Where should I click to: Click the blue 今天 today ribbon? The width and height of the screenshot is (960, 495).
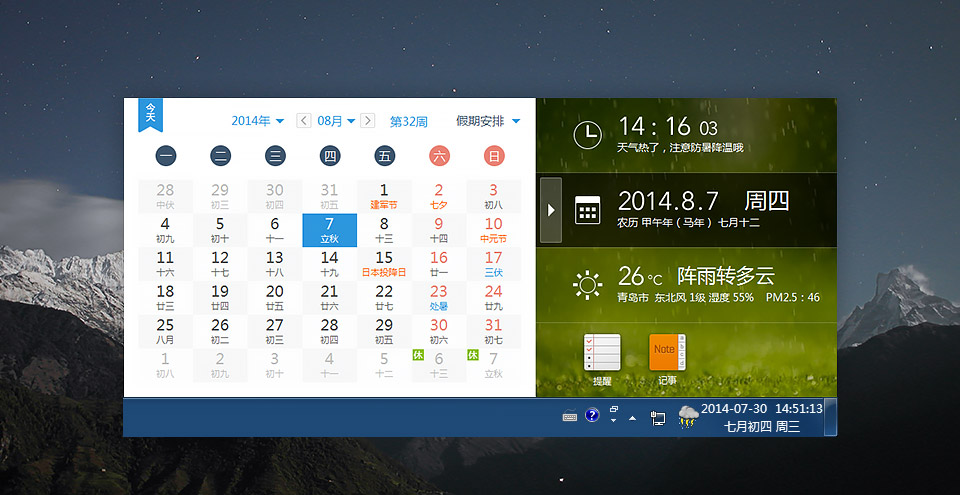(150, 115)
